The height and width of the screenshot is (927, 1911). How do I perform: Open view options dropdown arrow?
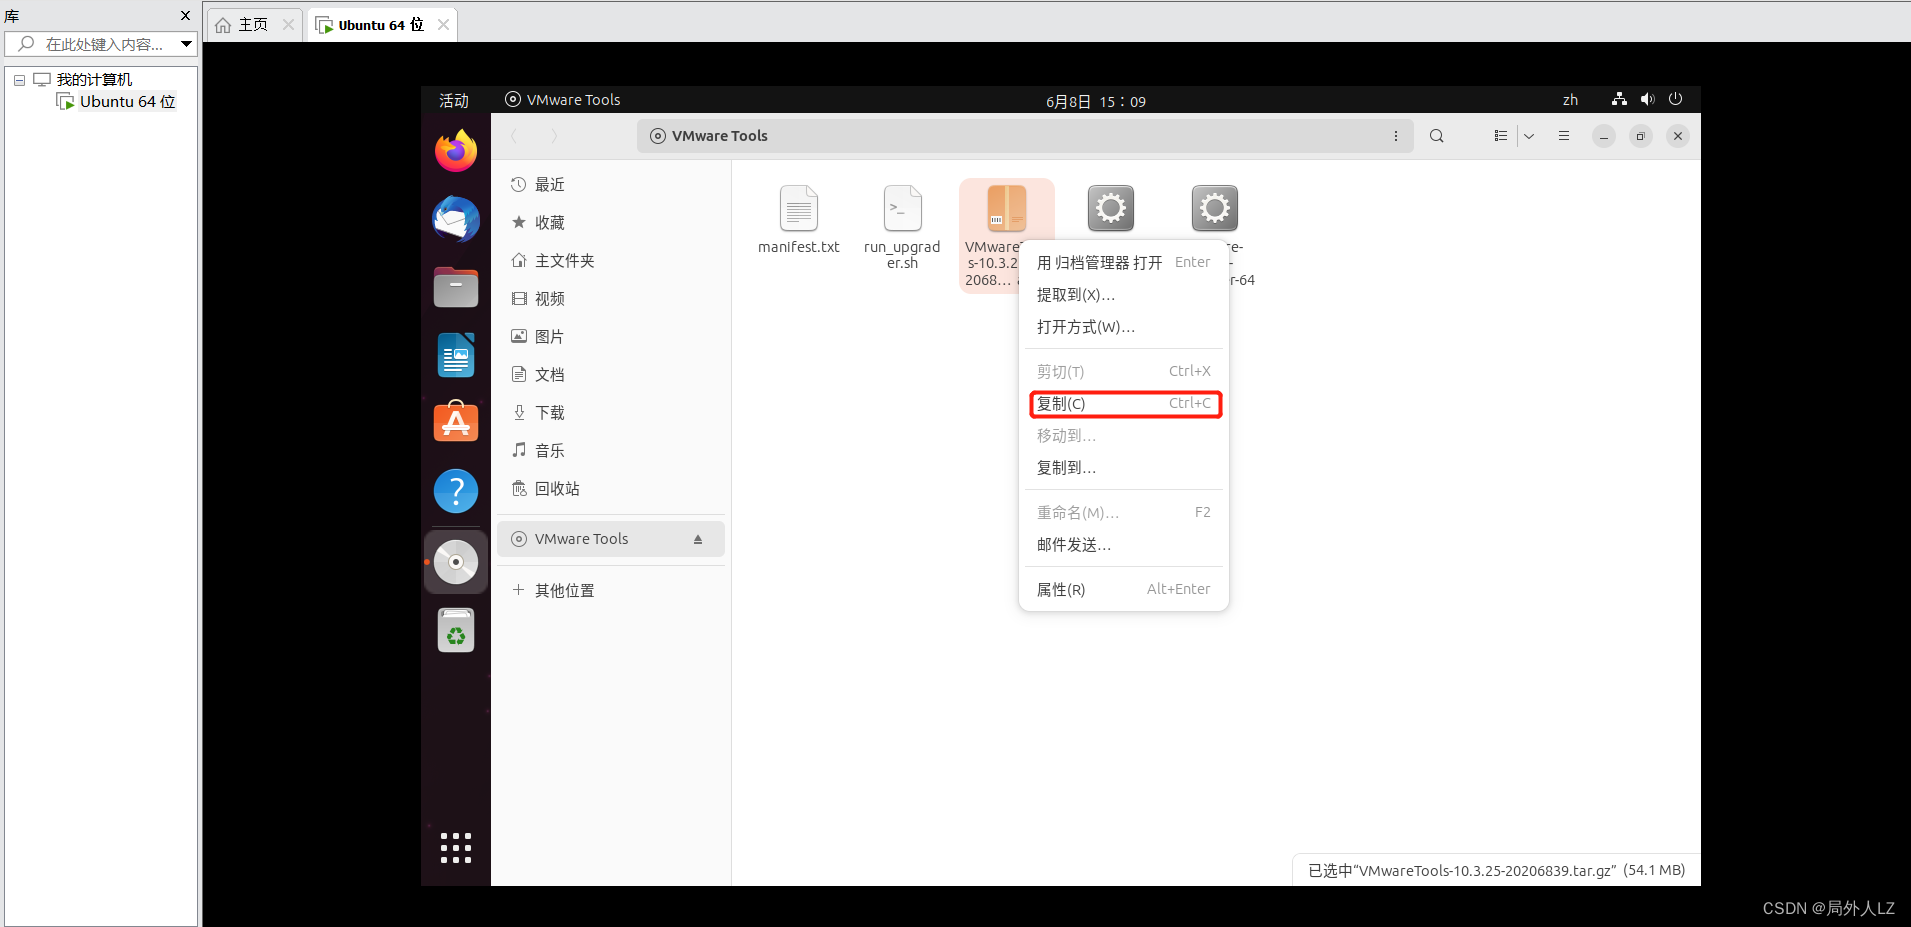(1529, 136)
